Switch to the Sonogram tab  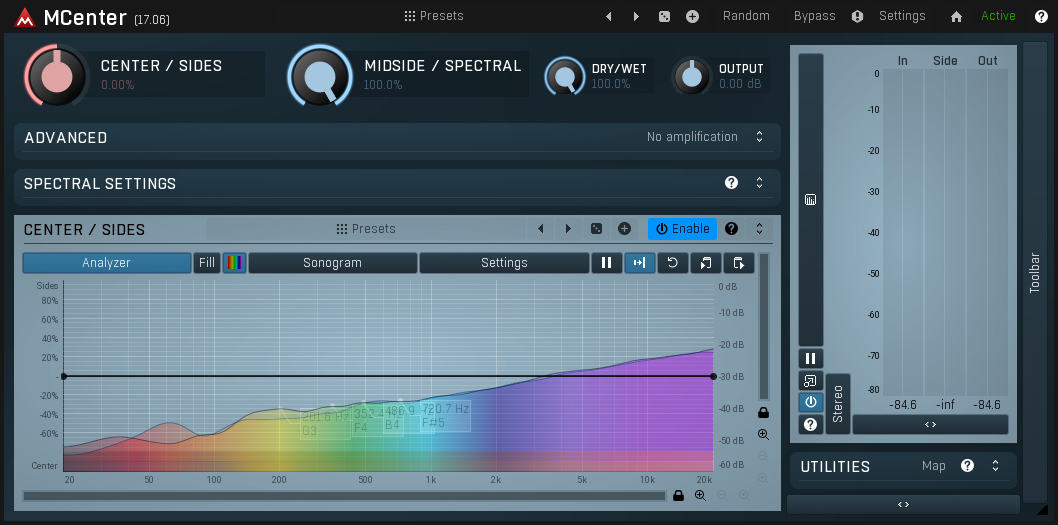[x=332, y=263]
